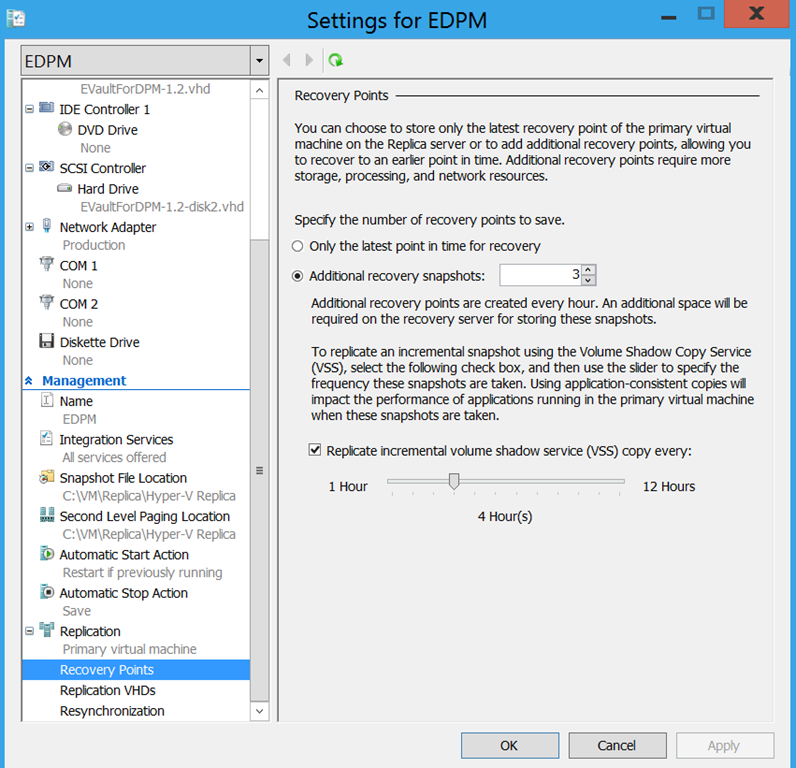Click the COM 1 port icon
This screenshot has height=768, width=796.
click(46, 263)
